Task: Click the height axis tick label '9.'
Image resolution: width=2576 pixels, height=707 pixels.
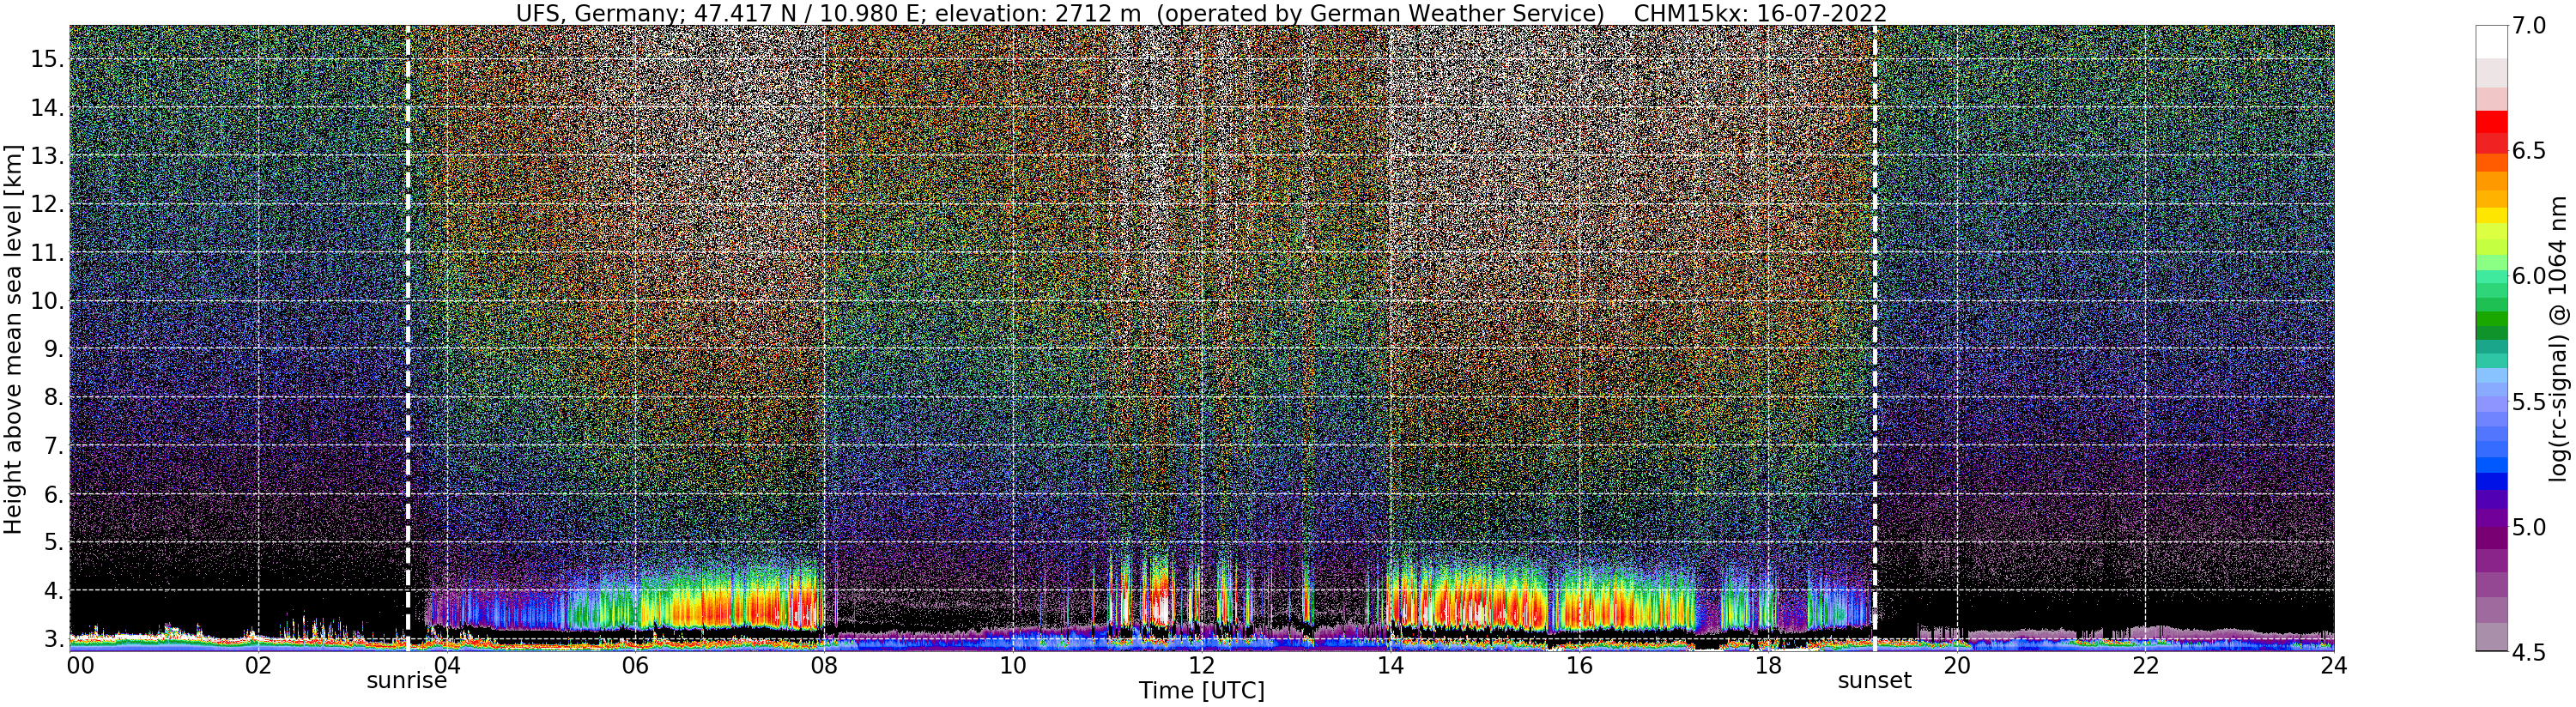Action: [x=53, y=349]
